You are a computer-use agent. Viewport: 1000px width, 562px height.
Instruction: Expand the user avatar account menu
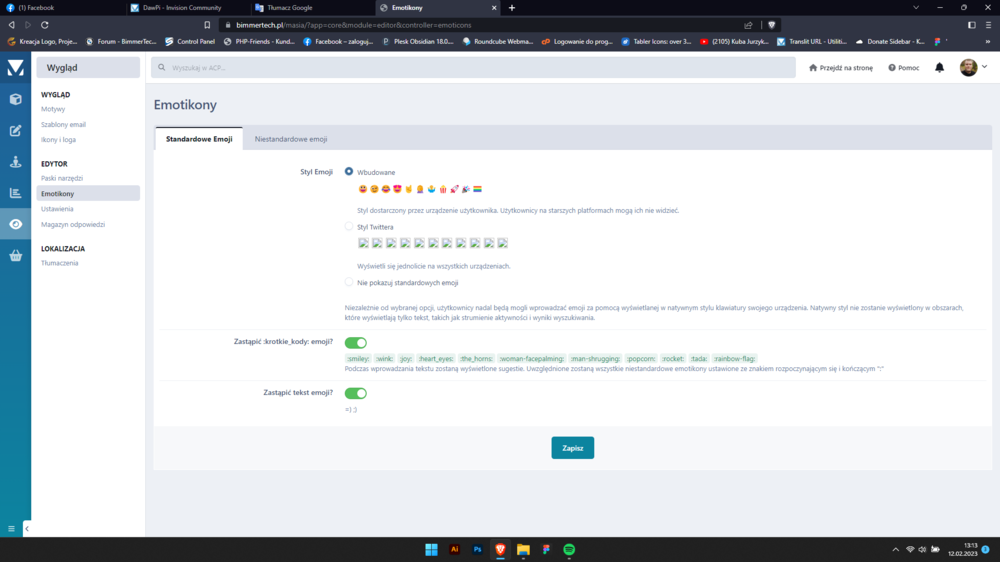(x=973, y=67)
